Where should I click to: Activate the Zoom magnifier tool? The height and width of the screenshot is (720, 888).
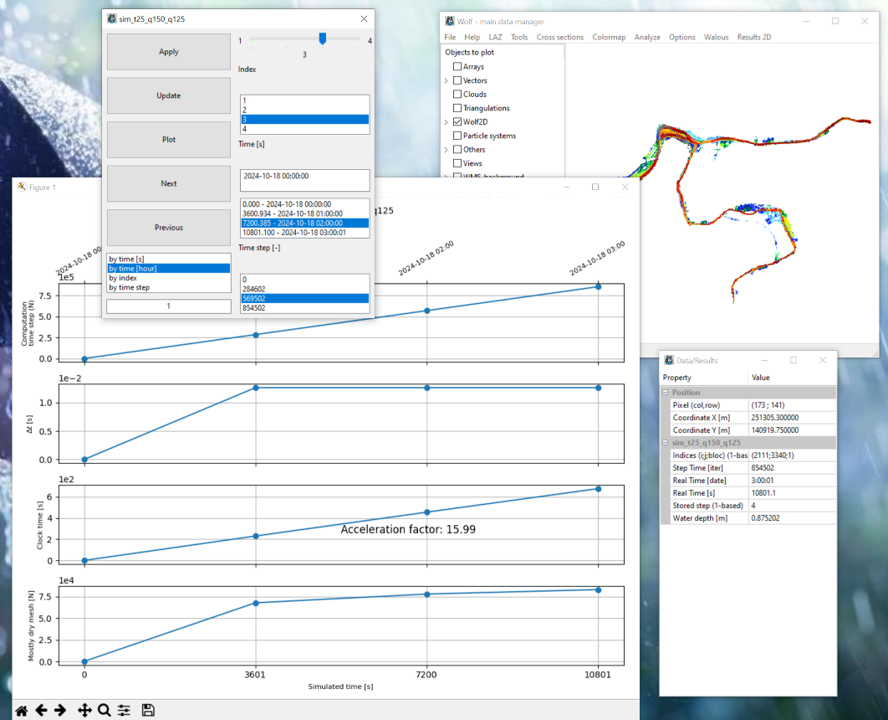pyautogui.click(x=104, y=710)
